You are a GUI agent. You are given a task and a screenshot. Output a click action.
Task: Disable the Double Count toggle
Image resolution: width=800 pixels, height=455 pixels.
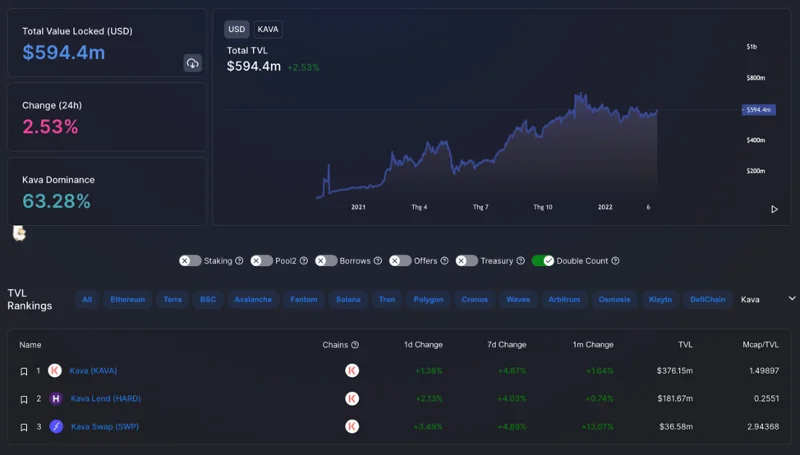tap(543, 261)
